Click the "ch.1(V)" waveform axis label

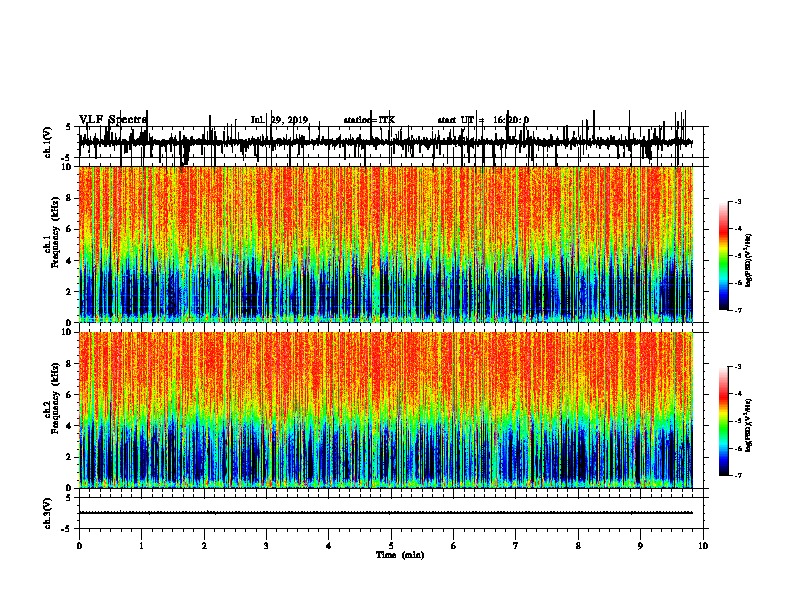click(x=47, y=142)
